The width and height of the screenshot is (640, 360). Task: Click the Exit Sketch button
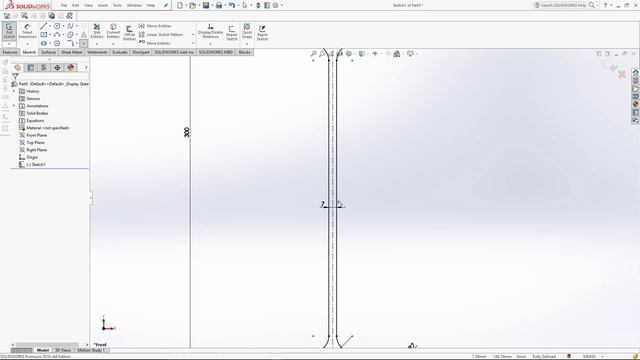[x=9, y=31]
